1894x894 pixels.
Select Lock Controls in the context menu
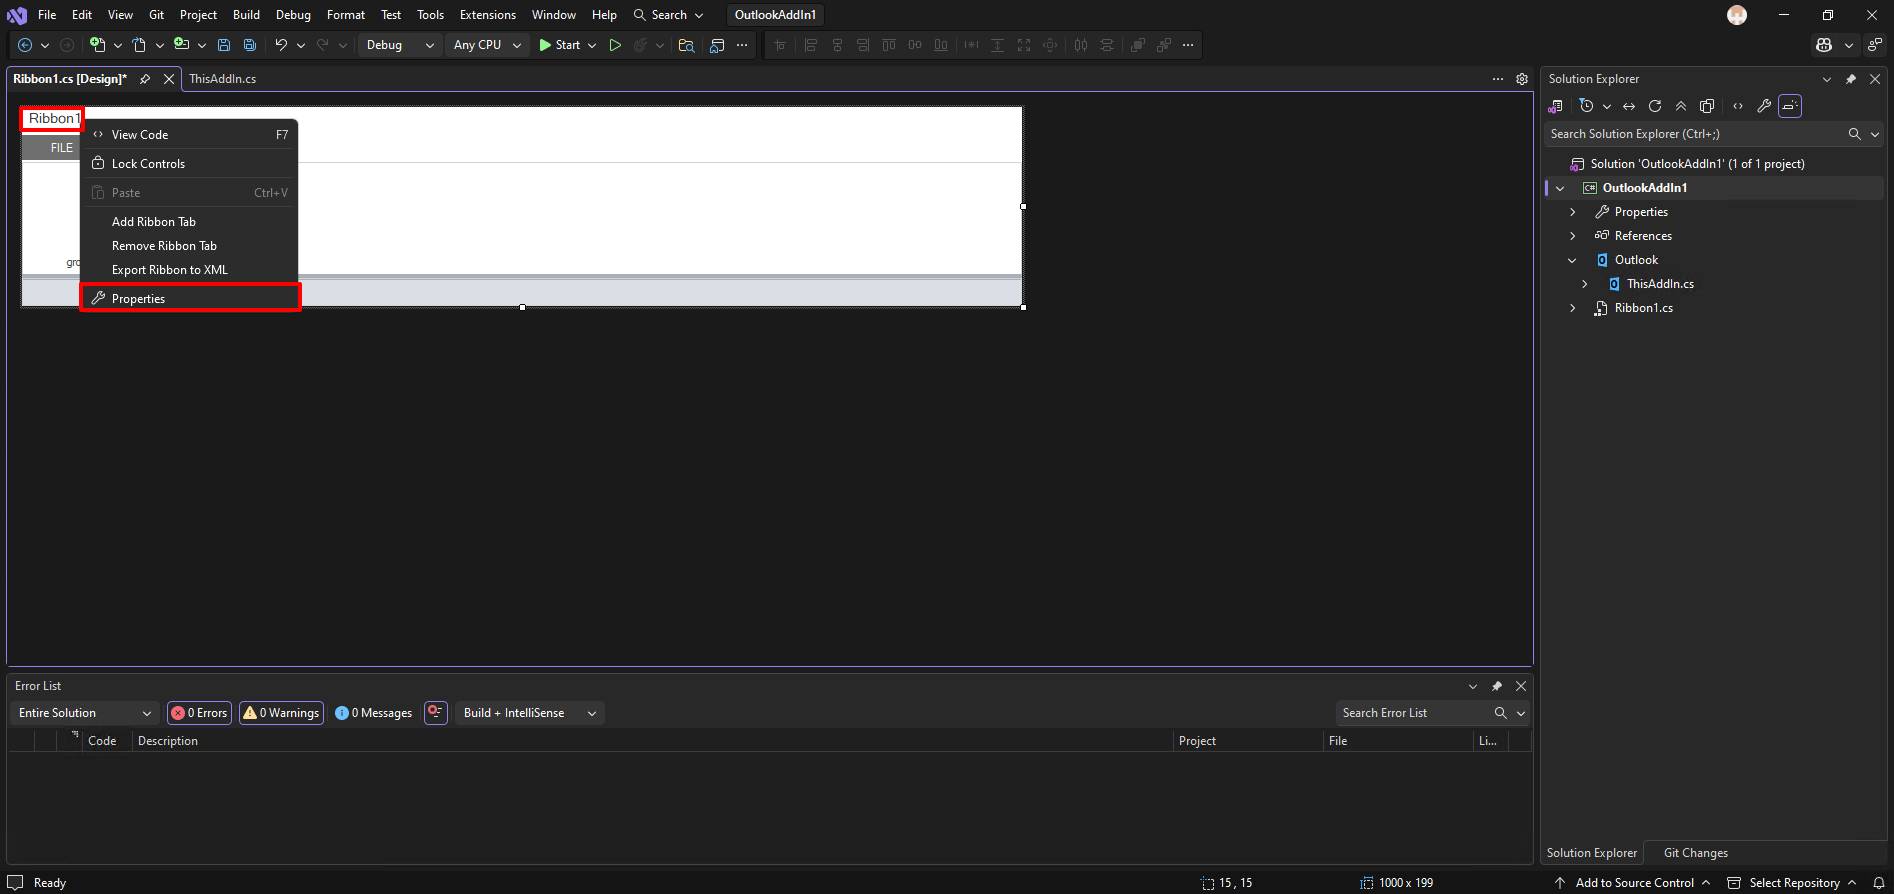(x=189, y=164)
